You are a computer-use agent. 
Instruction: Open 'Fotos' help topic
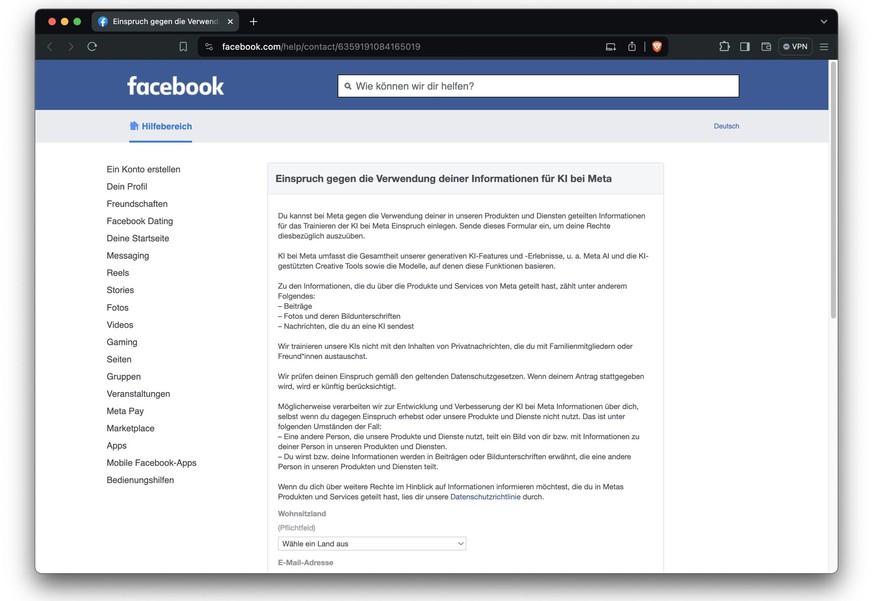(x=117, y=307)
